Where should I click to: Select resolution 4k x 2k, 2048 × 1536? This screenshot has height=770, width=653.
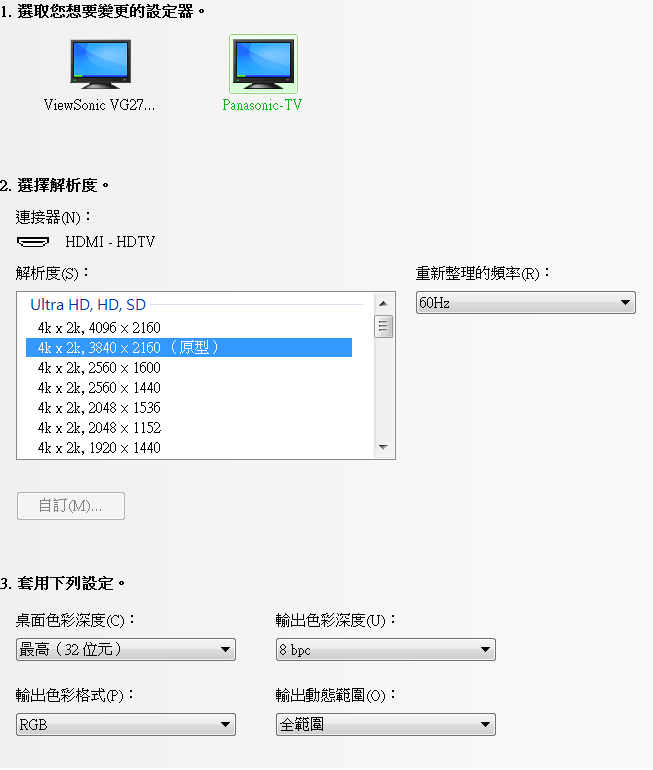pos(189,408)
